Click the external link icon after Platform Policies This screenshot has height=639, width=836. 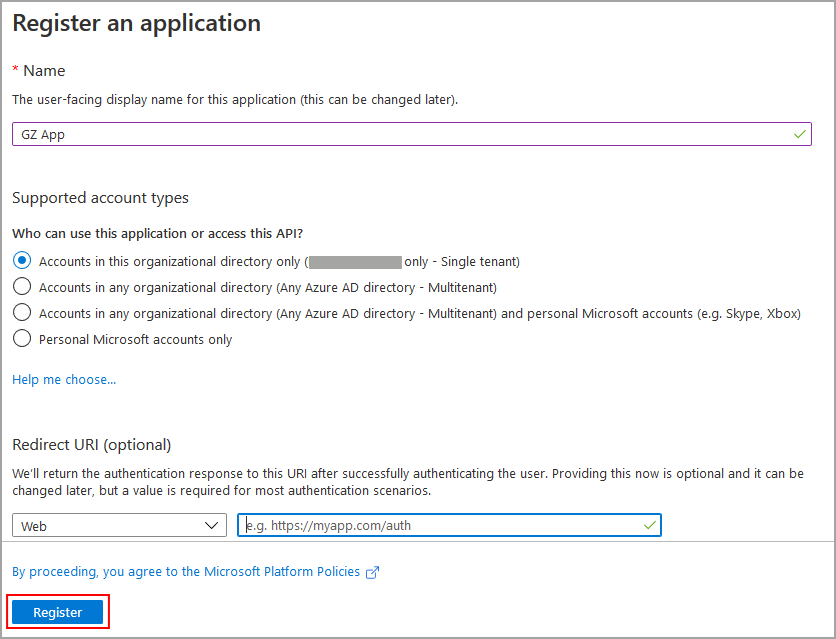click(373, 573)
